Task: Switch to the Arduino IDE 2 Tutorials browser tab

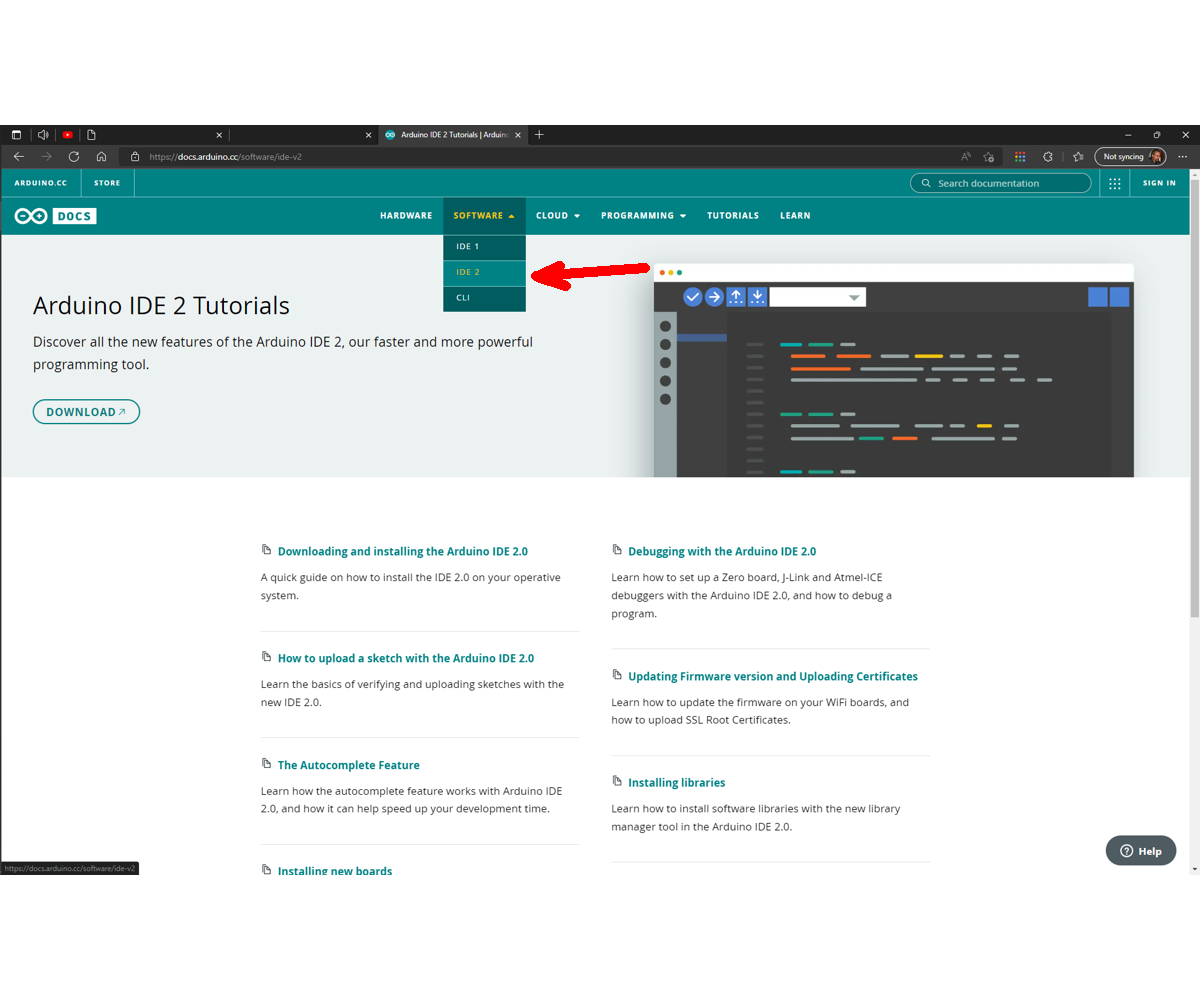Action: pyautogui.click(x=449, y=134)
